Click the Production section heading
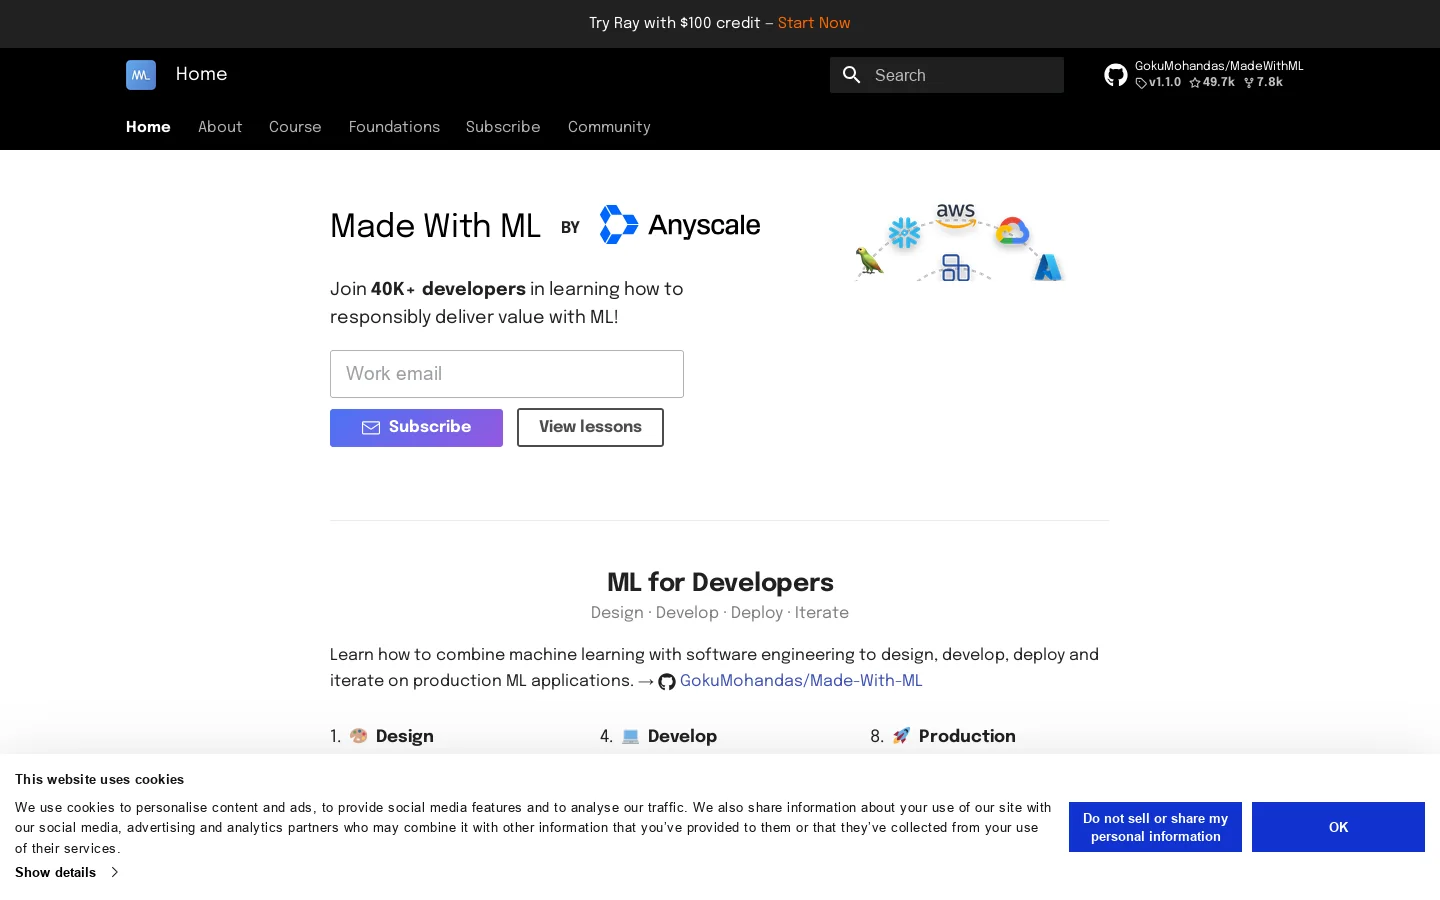Screen dimensions: 1440x900 (967, 736)
